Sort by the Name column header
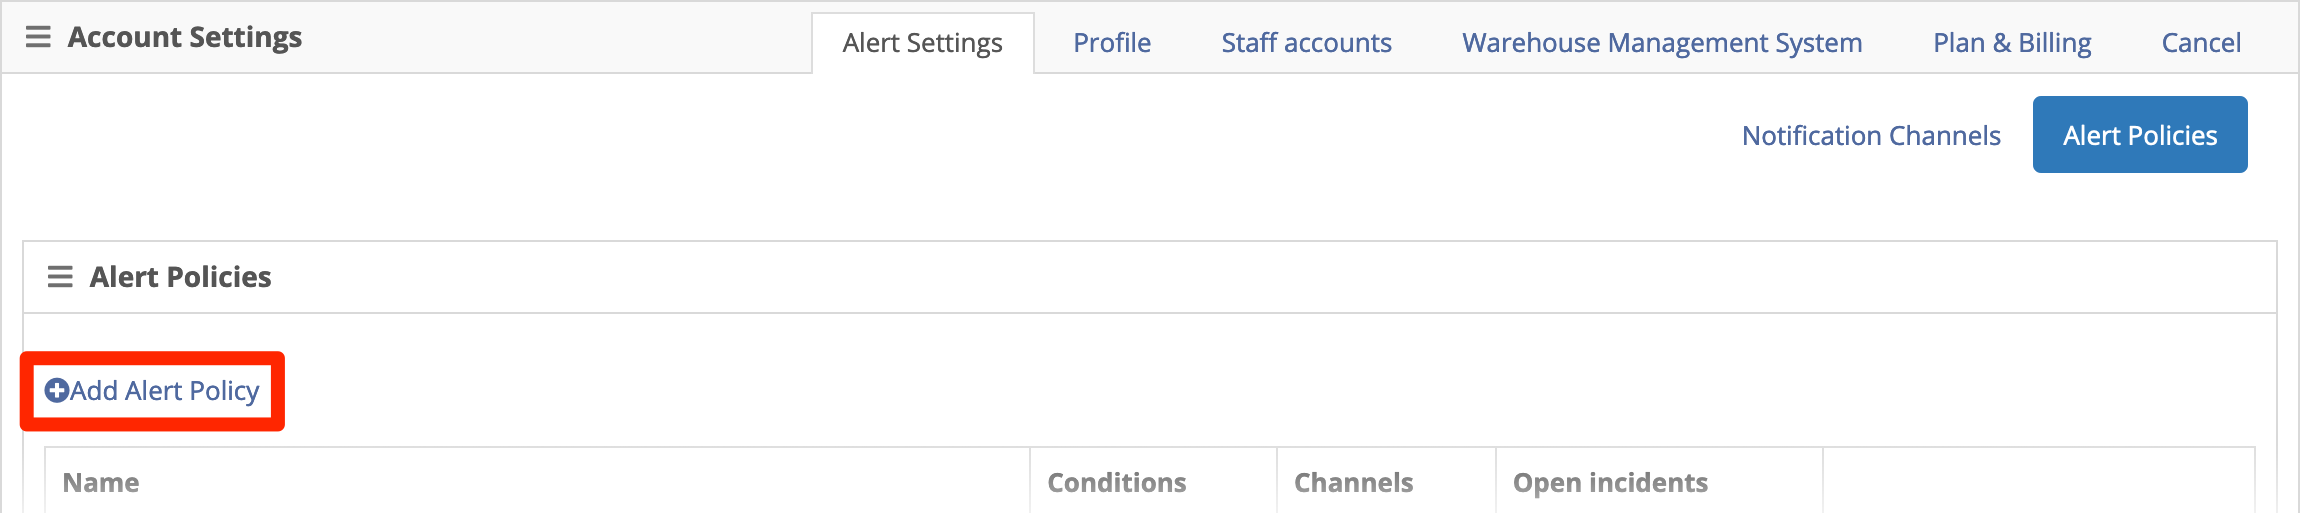This screenshot has height=513, width=2300. (x=101, y=482)
